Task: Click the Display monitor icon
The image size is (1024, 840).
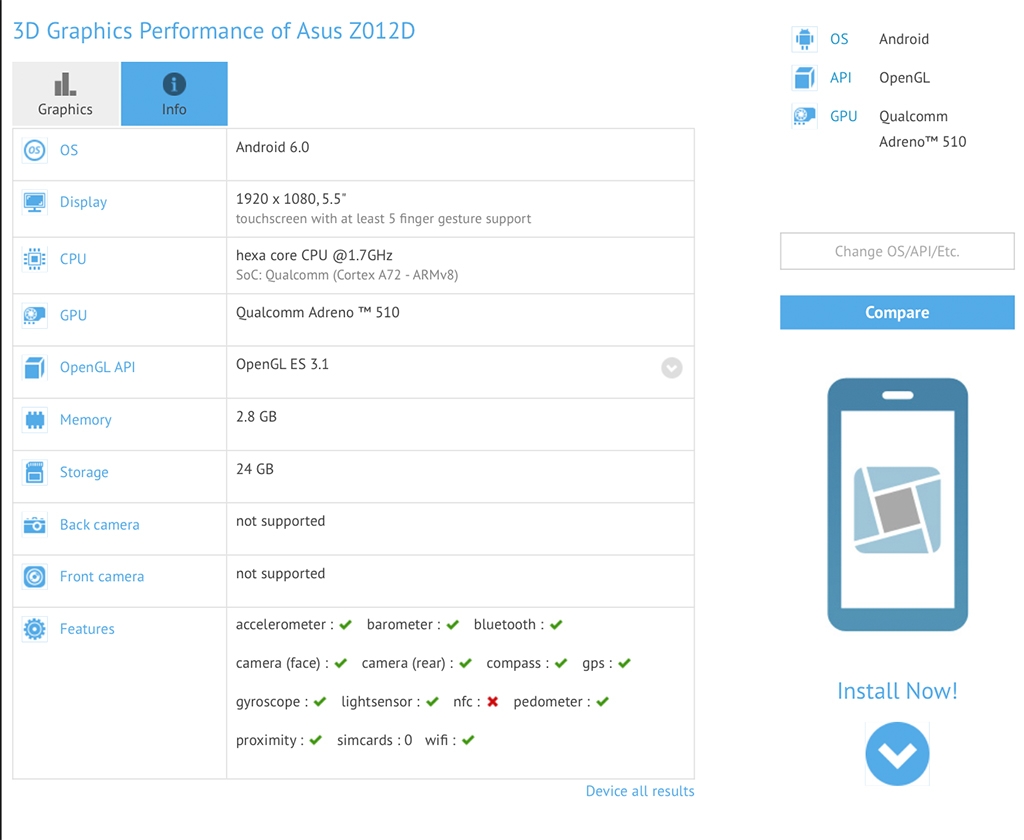Action: click(x=35, y=202)
